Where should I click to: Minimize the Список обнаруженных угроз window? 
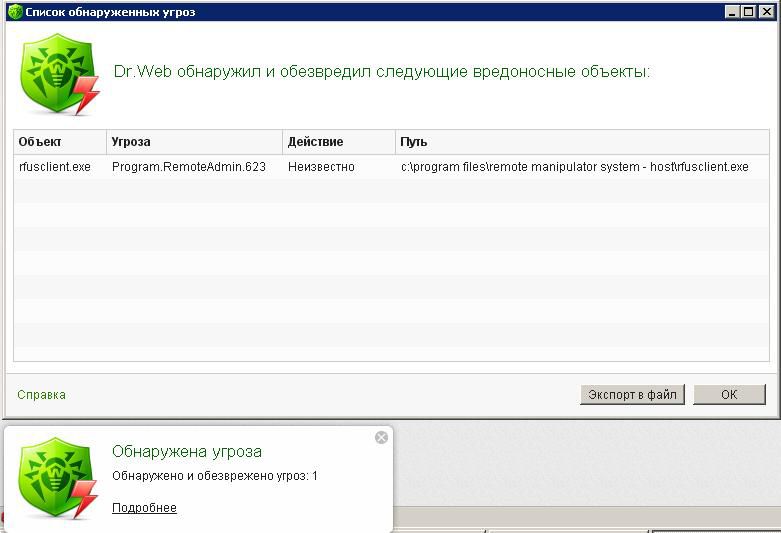click(x=732, y=11)
